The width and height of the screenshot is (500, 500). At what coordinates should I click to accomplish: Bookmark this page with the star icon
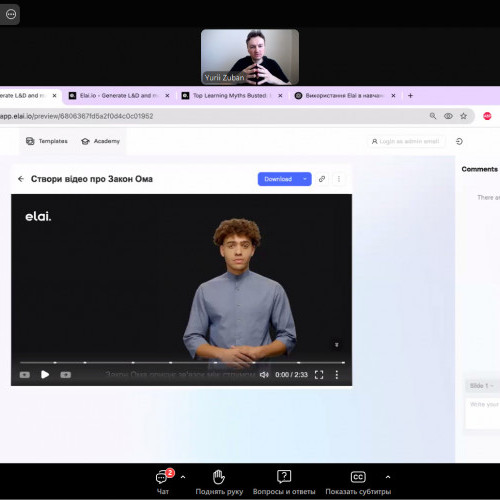(463, 116)
